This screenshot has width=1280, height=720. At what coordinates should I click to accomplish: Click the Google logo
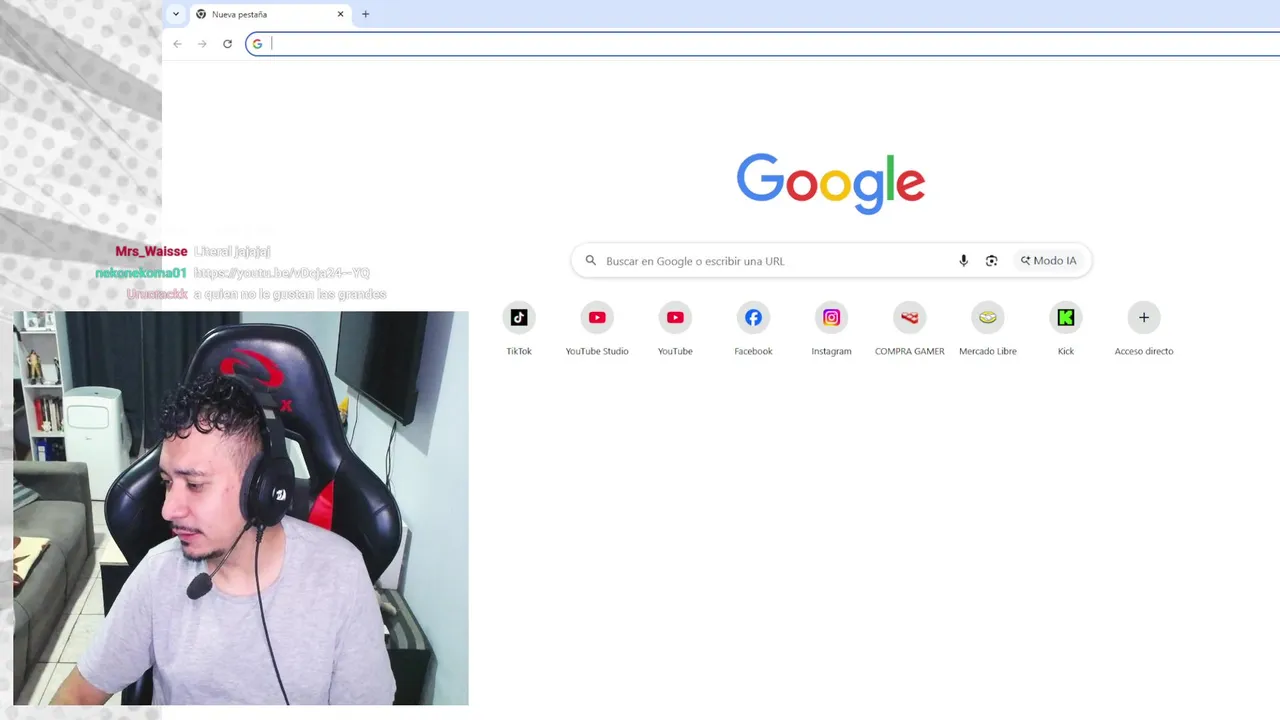831,183
